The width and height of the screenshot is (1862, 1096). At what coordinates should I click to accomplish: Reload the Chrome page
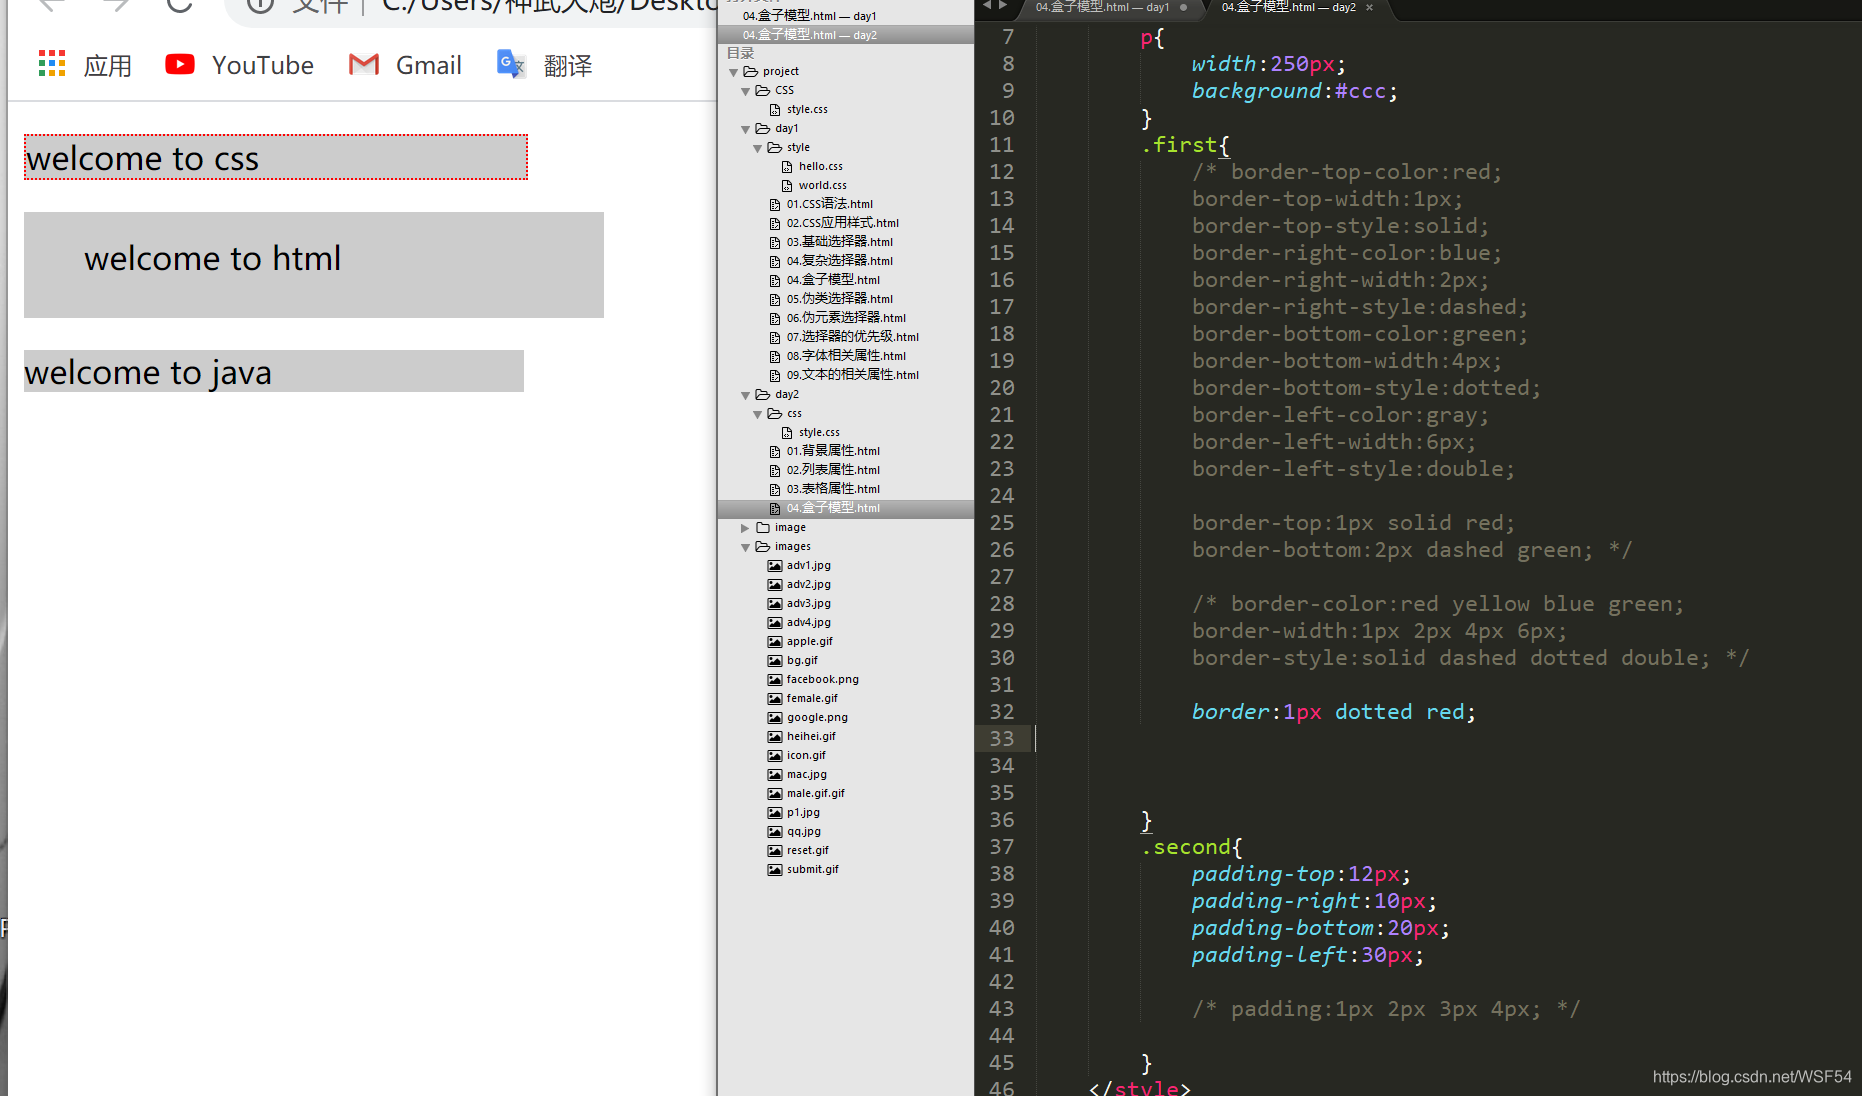click(x=180, y=5)
